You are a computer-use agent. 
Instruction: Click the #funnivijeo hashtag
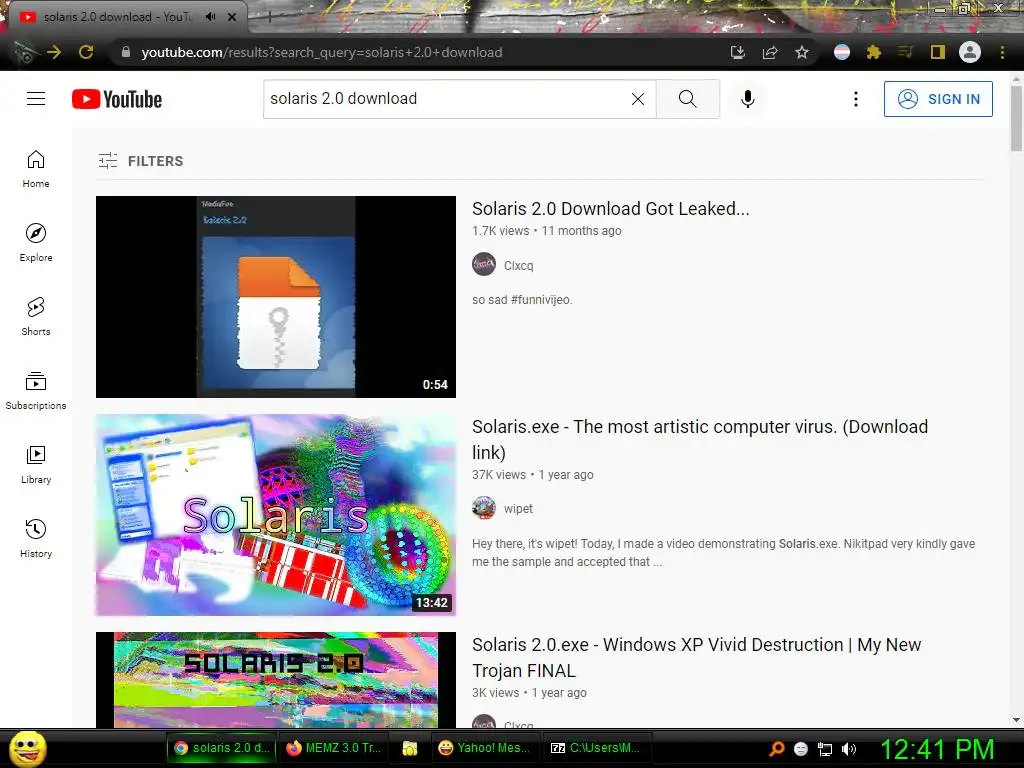coord(541,300)
